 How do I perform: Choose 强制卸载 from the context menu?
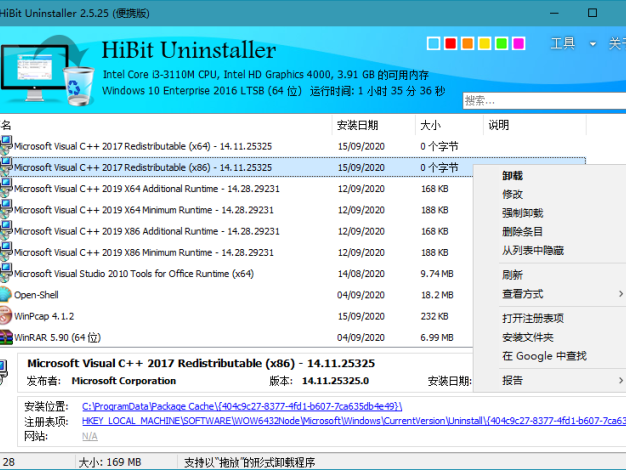tap(523, 213)
